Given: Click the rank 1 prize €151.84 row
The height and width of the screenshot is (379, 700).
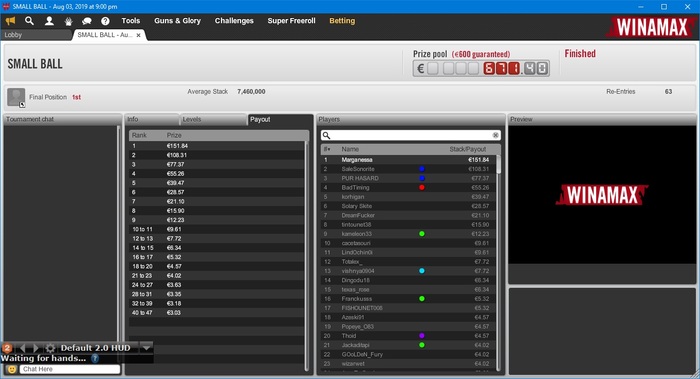Looking at the screenshot, I should click(216, 146).
